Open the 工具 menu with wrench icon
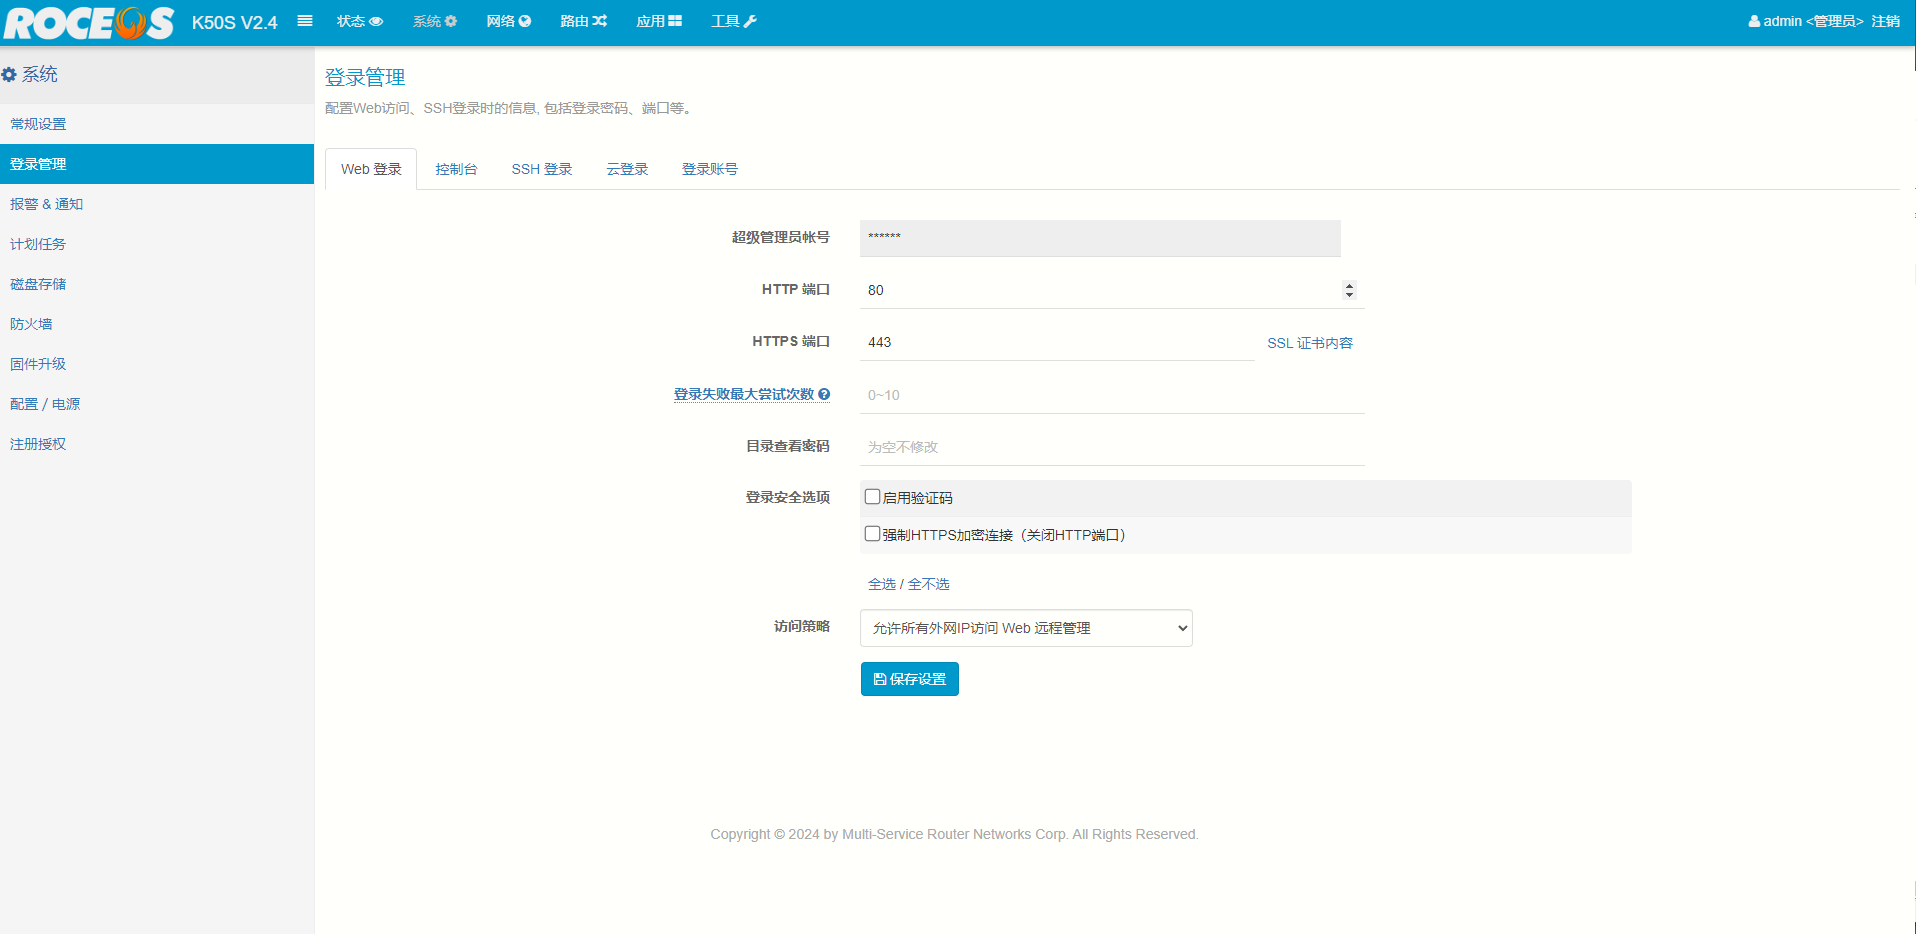Viewport: 1916px width, 934px height. (x=733, y=21)
